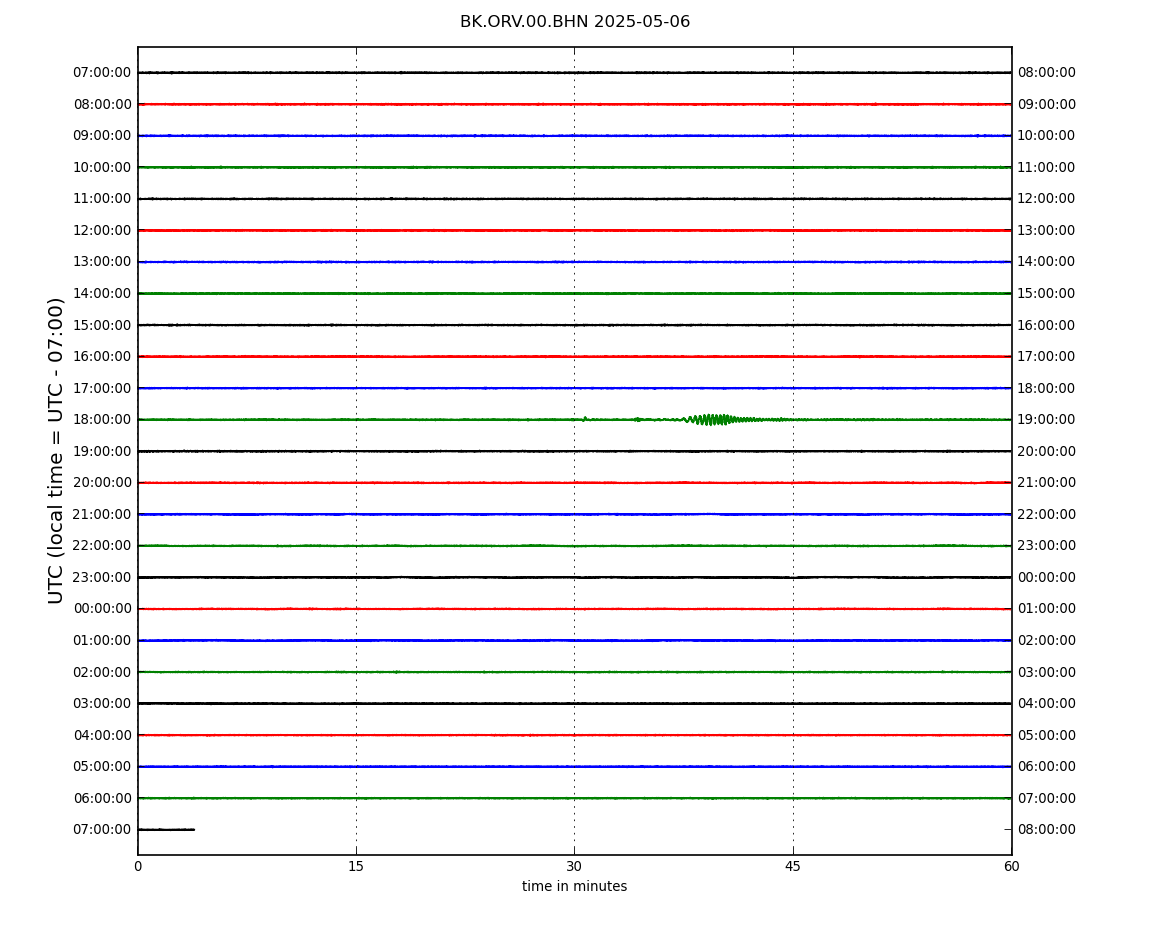The width and height of the screenshot is (1150, 950).
Task: Select left-axis time label 04:00:00
Action: 102,735
